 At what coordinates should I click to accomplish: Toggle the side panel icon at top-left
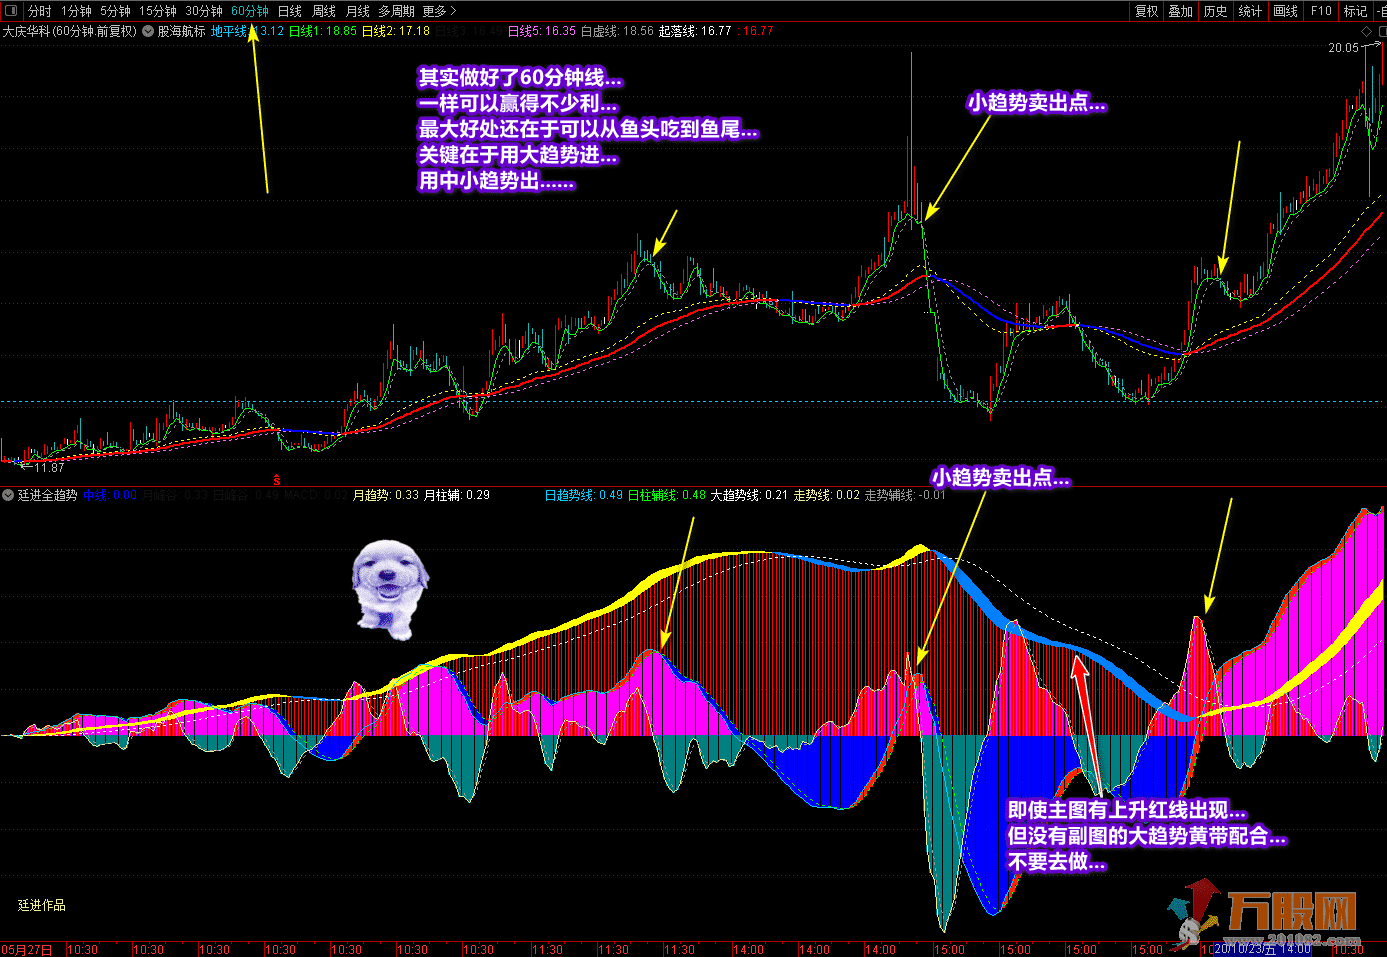coord(12,11)
